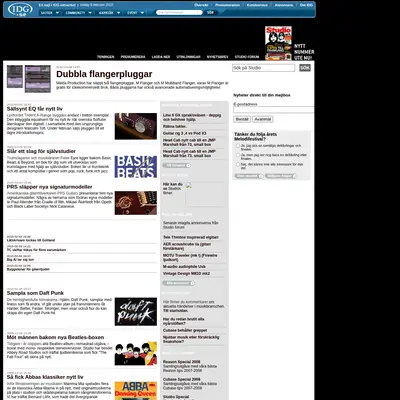Select the second poll option starting with 'Ja, men jag'
The height and width of the screenshot is (400, 400).
(238, 155)
